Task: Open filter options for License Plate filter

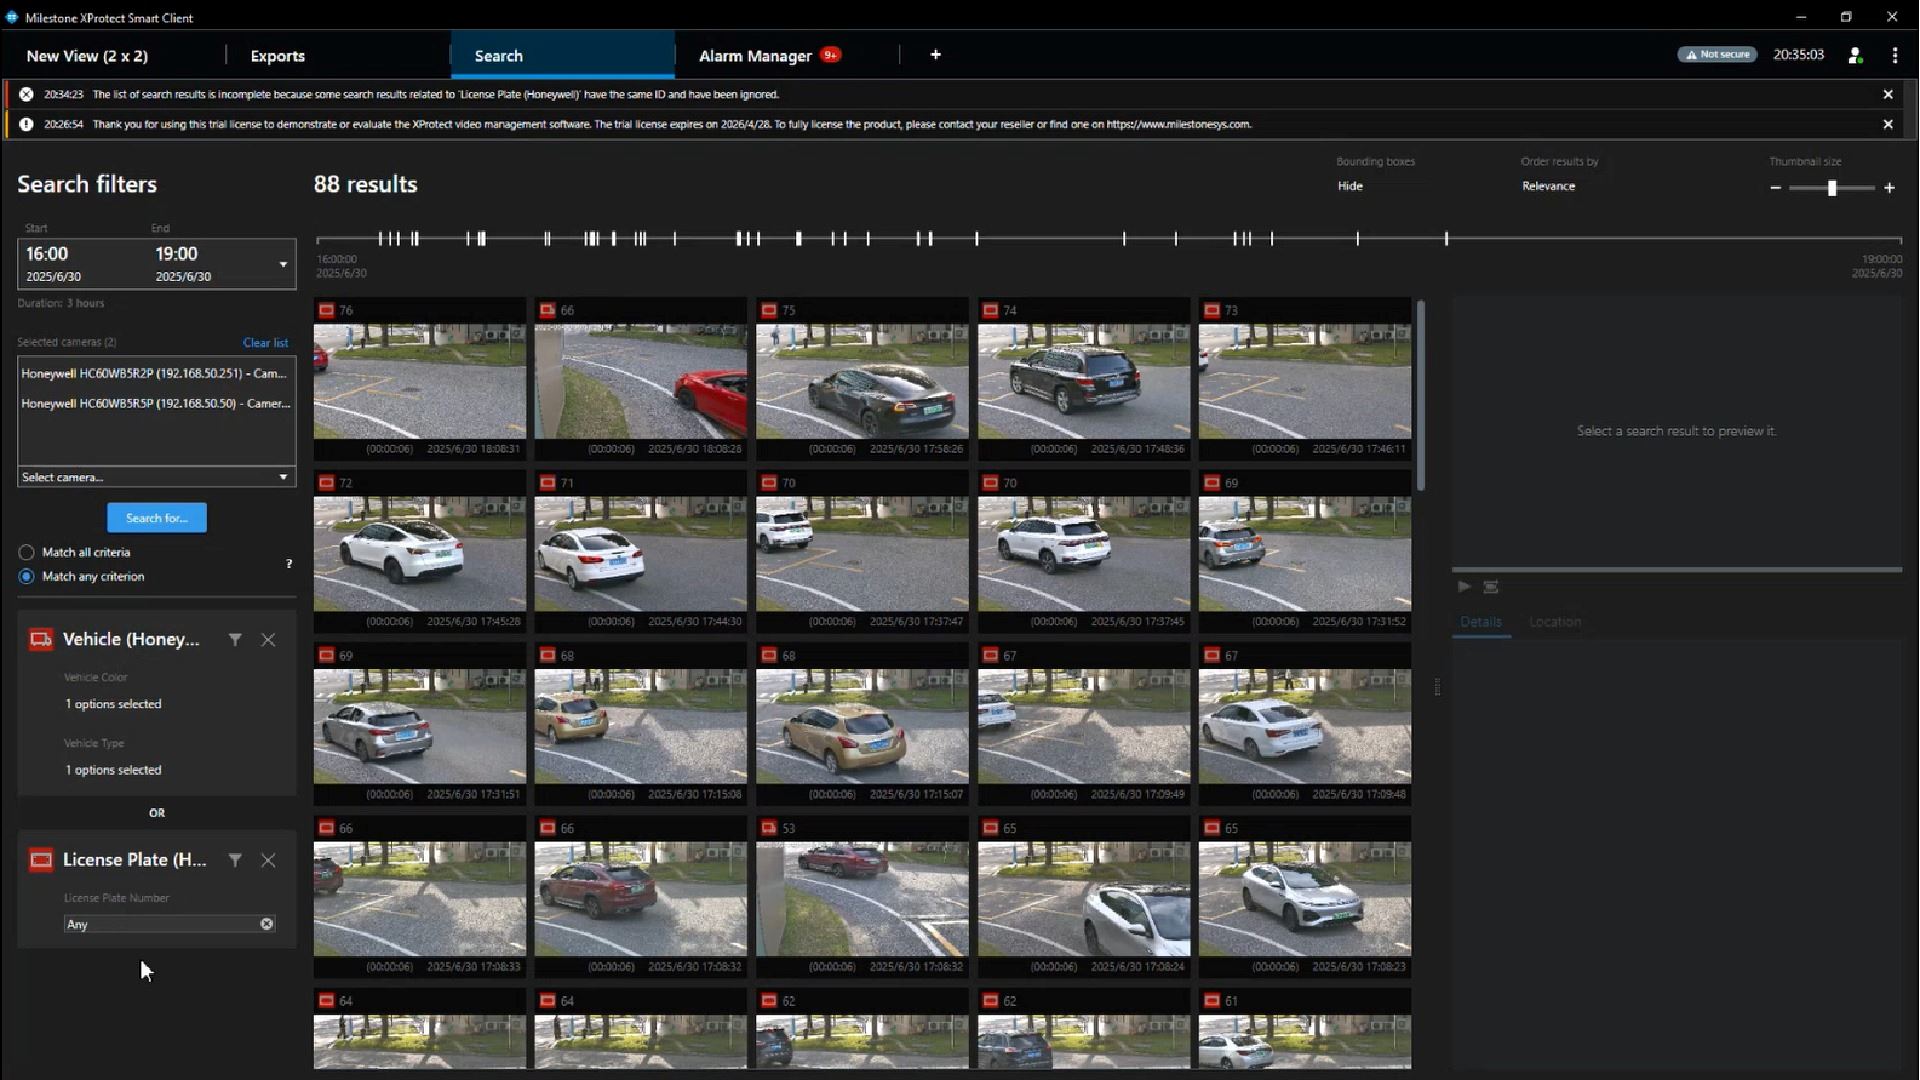Action: (x=235, y=860)
